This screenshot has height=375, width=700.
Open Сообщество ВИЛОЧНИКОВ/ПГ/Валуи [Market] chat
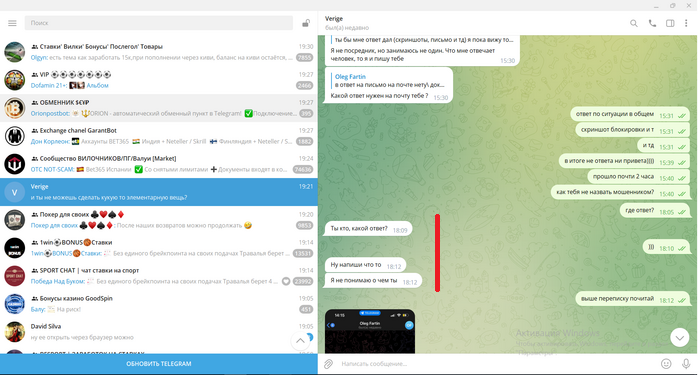click(158, 164)
